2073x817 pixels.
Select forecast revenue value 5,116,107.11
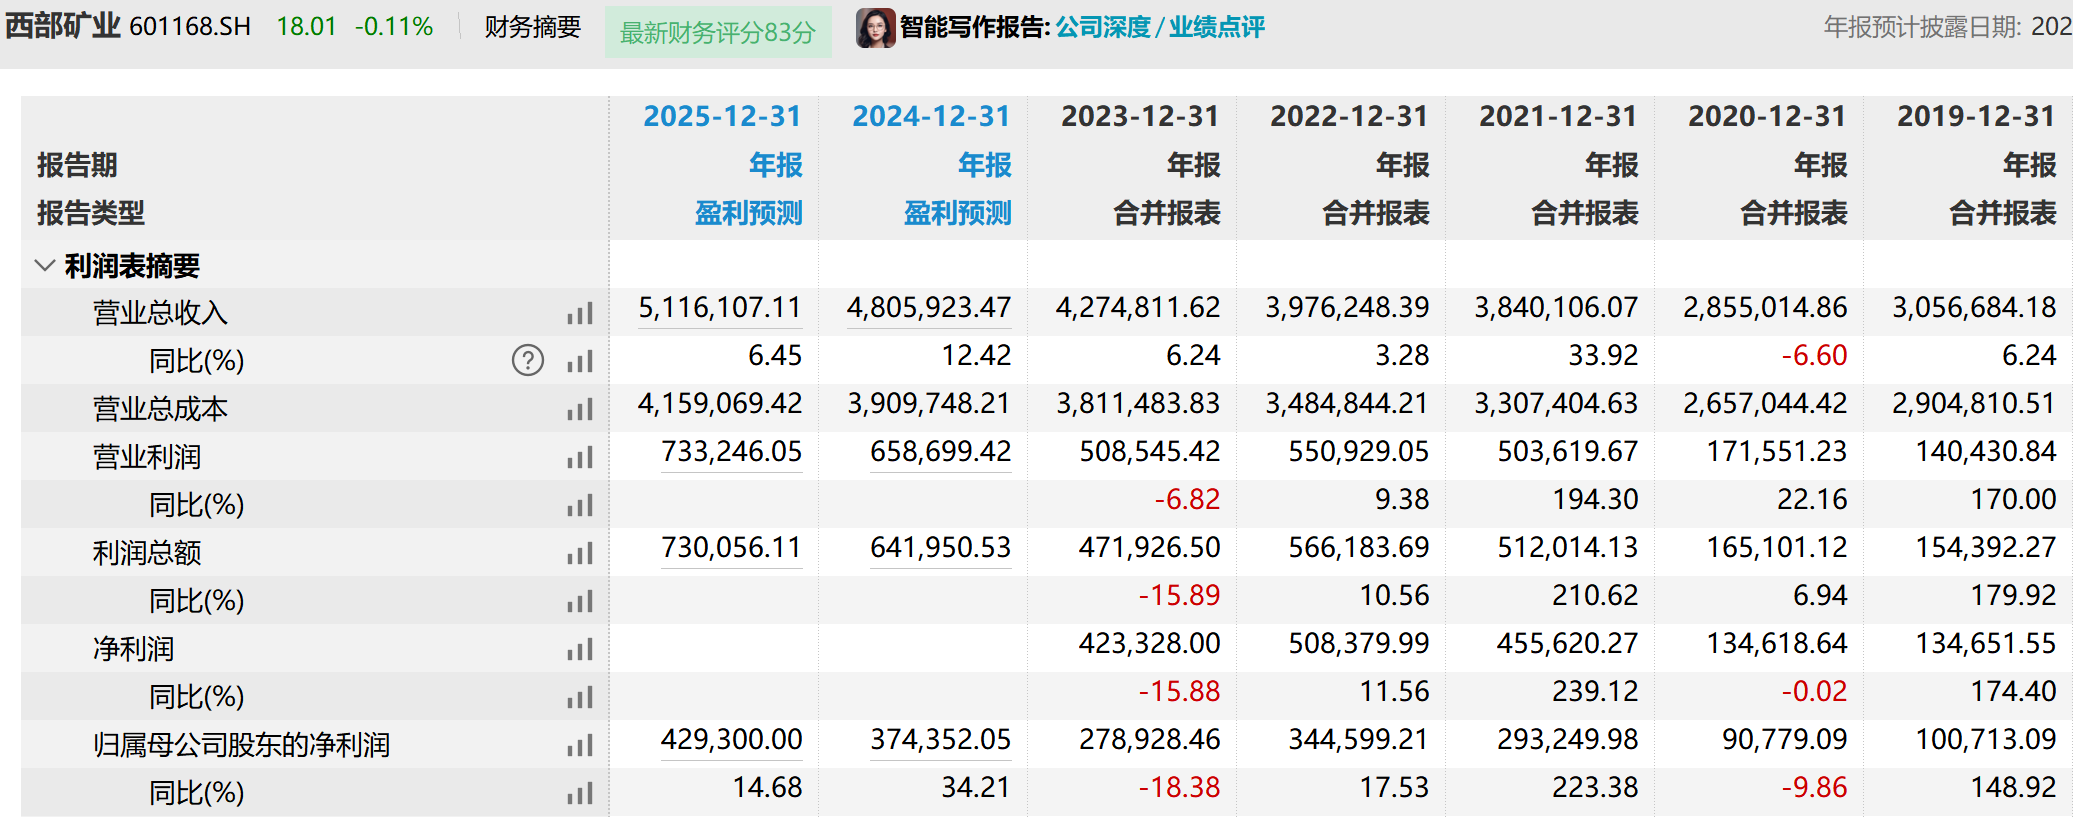720,307
